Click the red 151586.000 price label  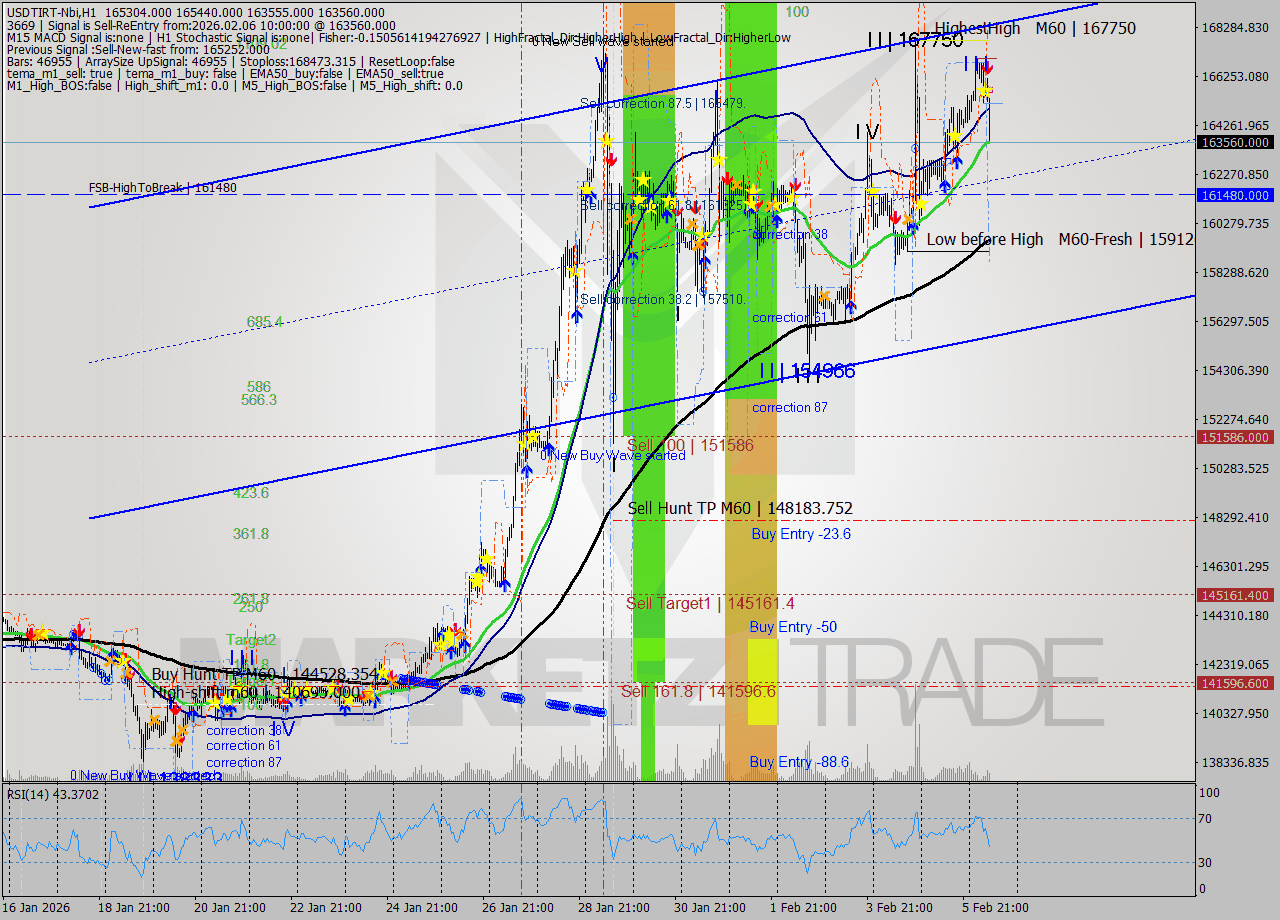coord(1234,437)
